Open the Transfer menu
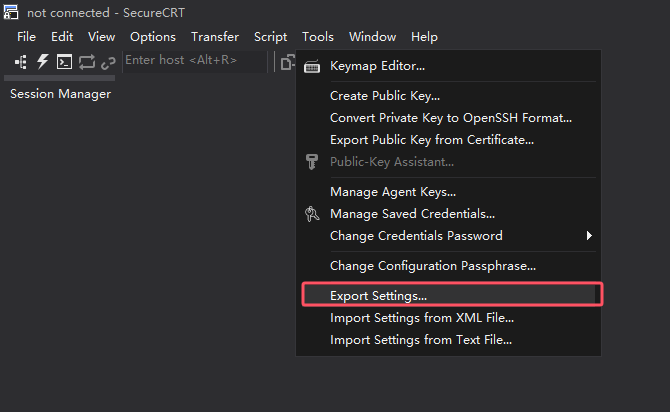 pos(215,37)
